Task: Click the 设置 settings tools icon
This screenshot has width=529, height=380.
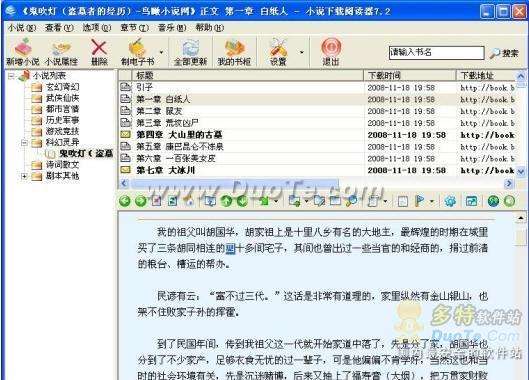Action: coord(278,51)
